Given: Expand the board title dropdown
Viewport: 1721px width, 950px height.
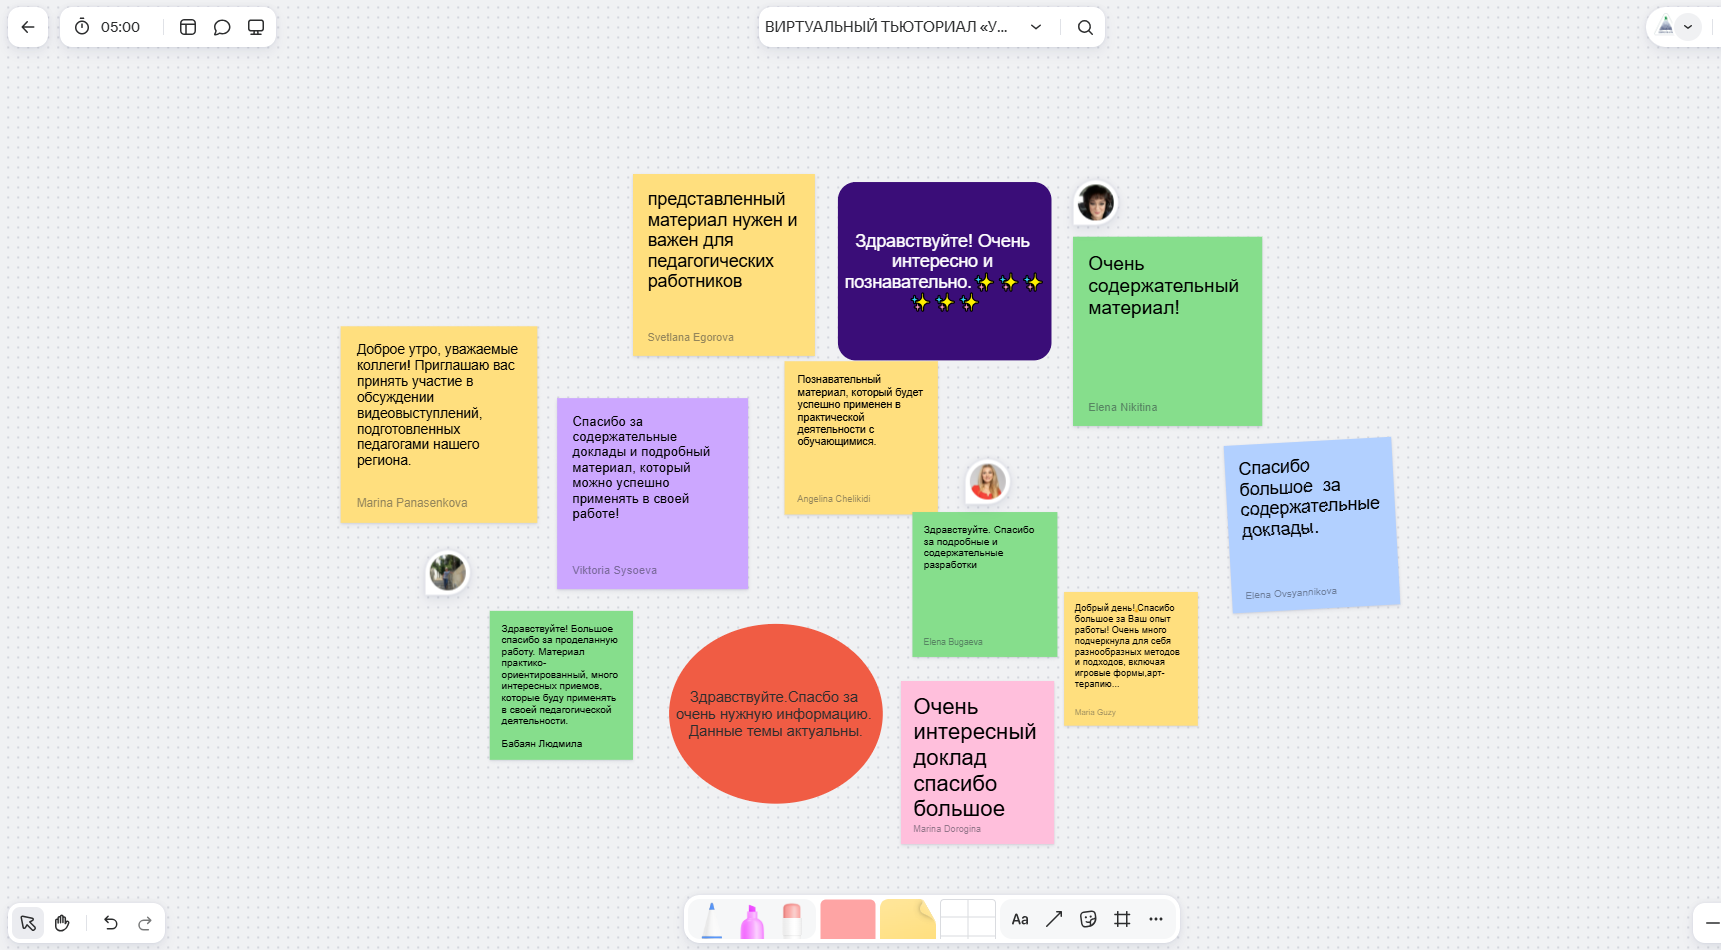Looking at the screenshot, I should (x=1036, y=27).
